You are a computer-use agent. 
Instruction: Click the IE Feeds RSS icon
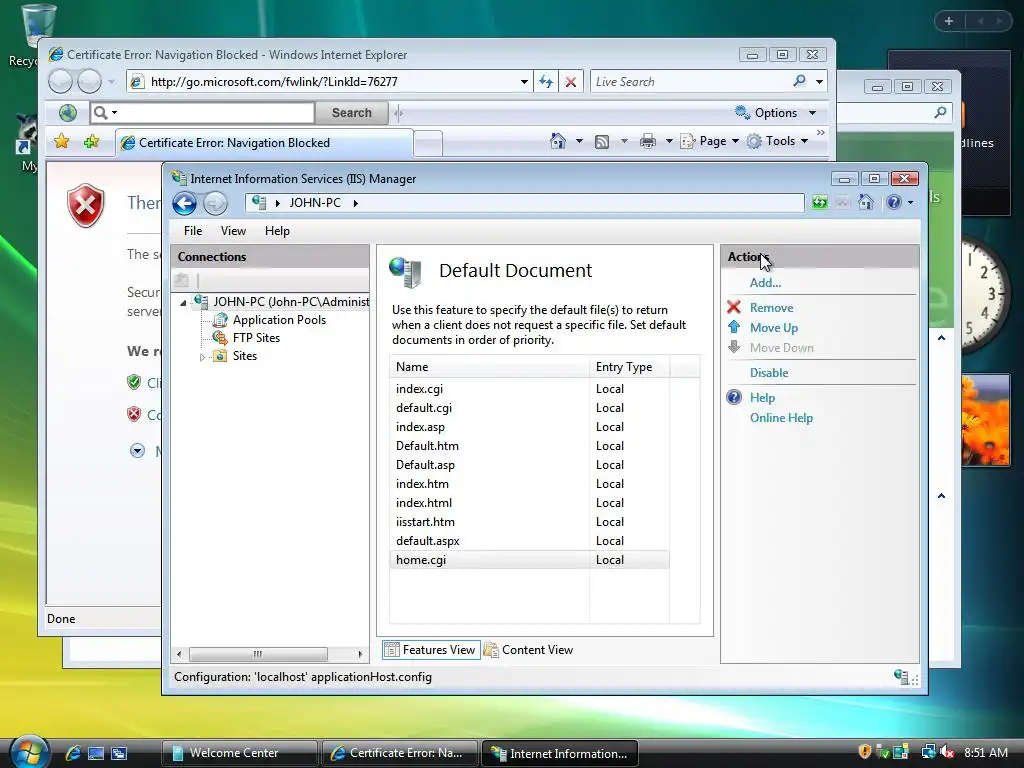click(x=602, y=142)
